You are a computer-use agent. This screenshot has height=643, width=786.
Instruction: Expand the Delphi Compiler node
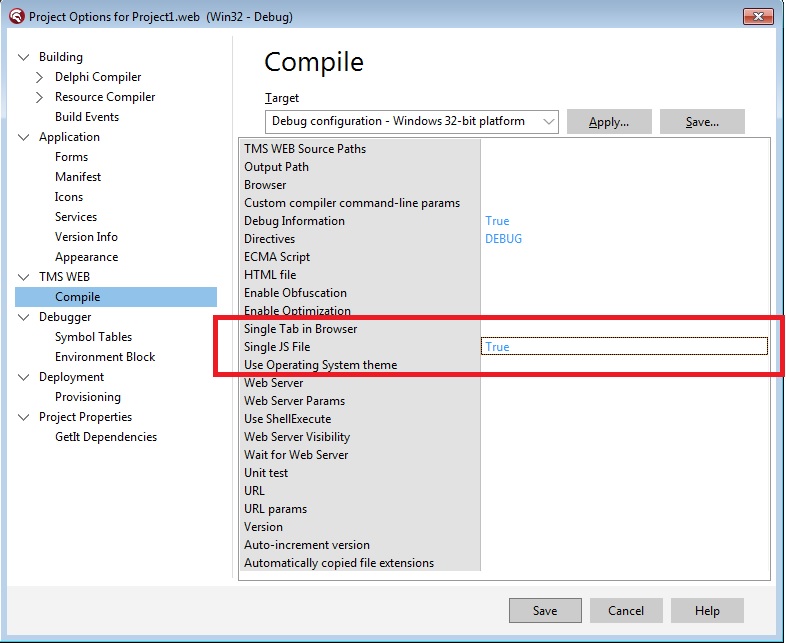(40, 77)
